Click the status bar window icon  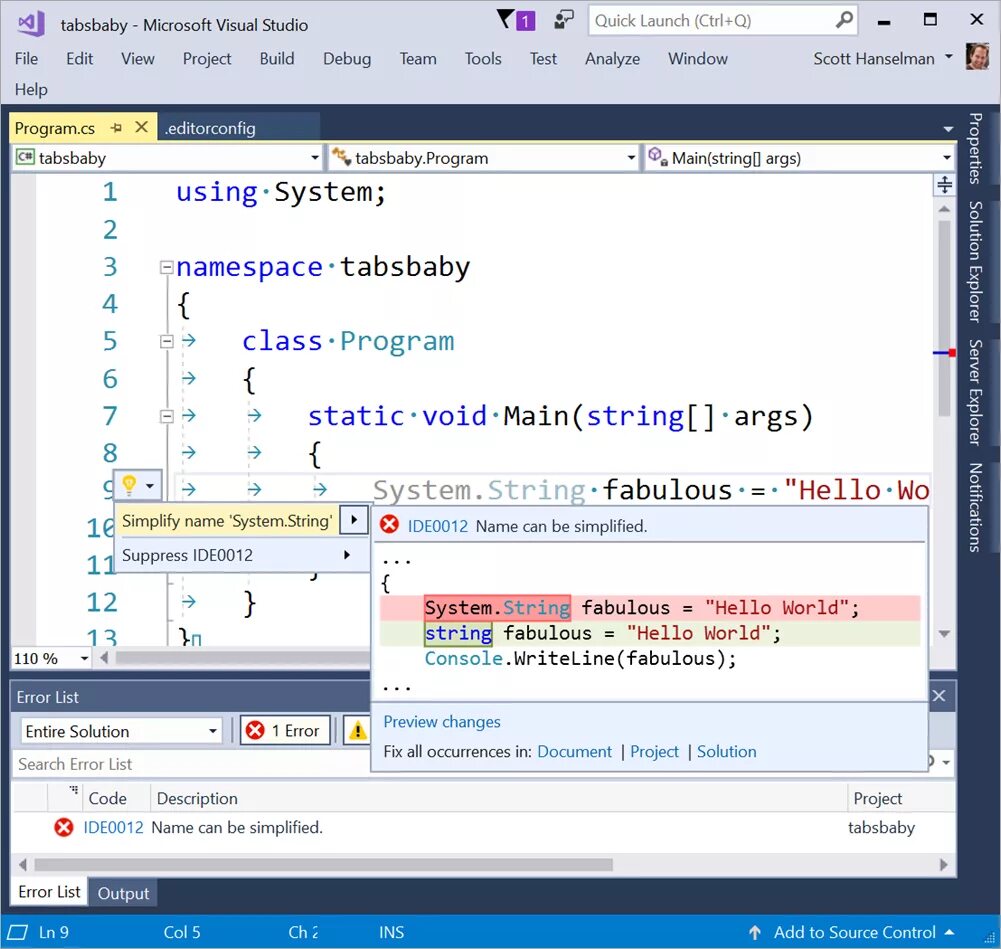click(17, 932)
